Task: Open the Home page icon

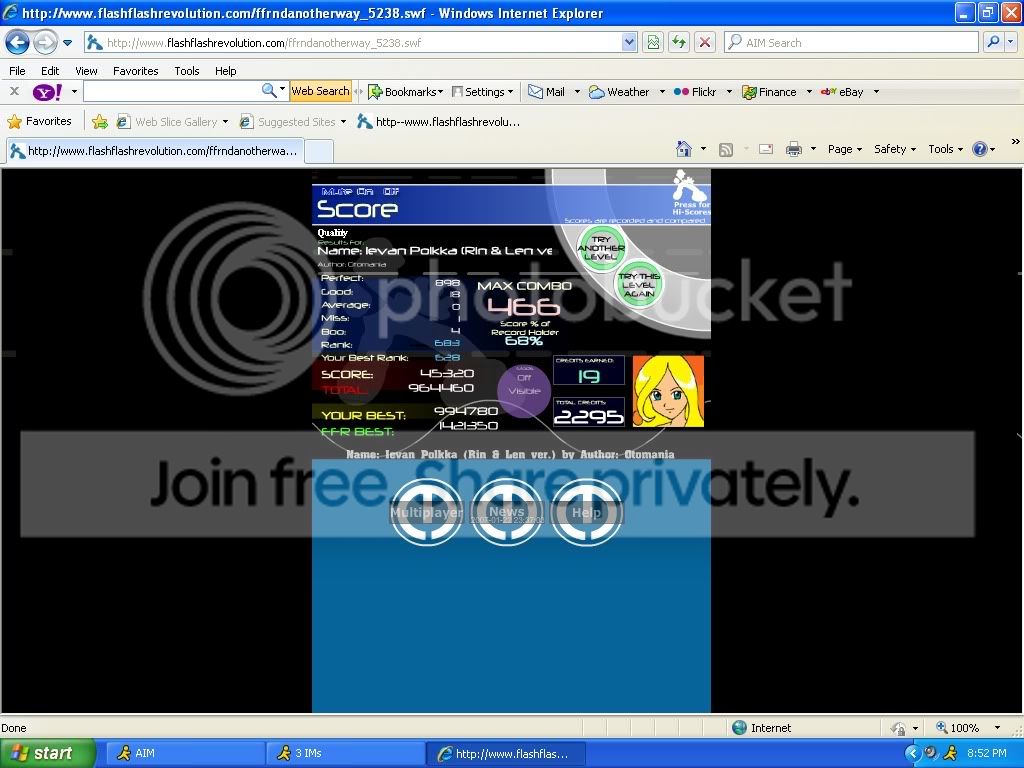Action: pos(684,149)
